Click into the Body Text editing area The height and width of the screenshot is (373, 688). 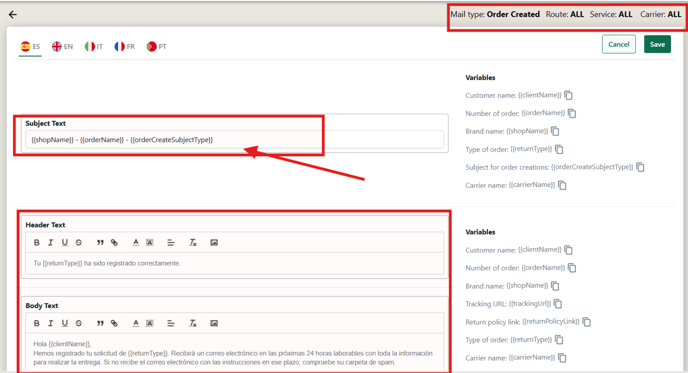[x=234, y=353]
